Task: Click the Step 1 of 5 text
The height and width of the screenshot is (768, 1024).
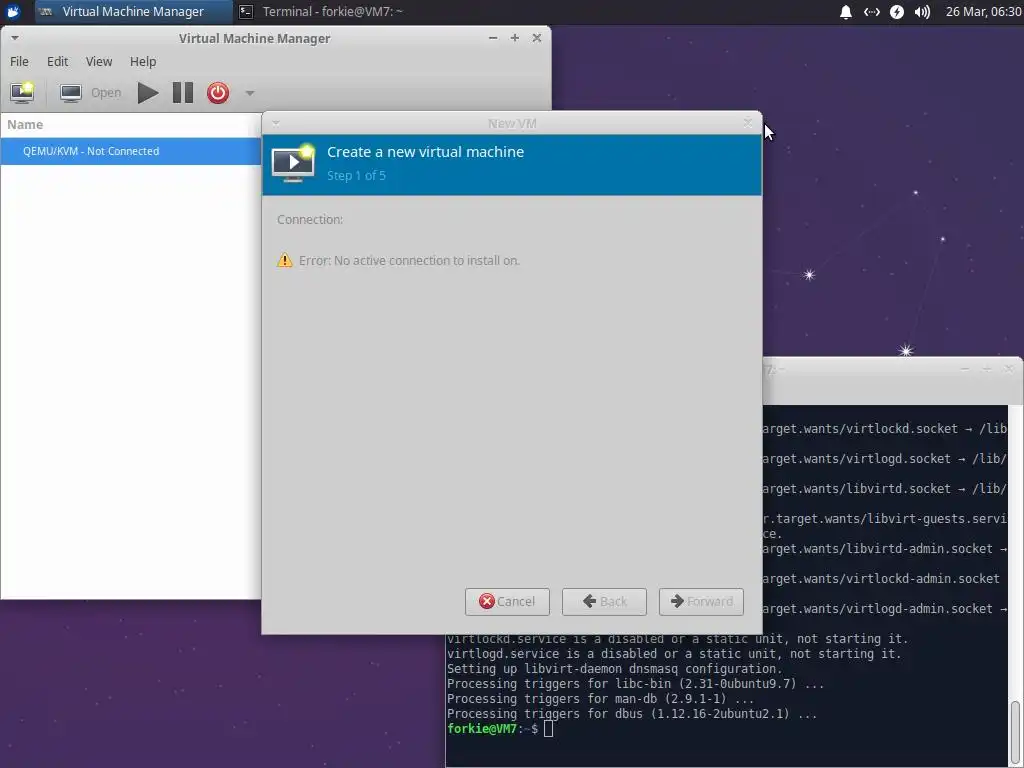Action: [357, 176]
